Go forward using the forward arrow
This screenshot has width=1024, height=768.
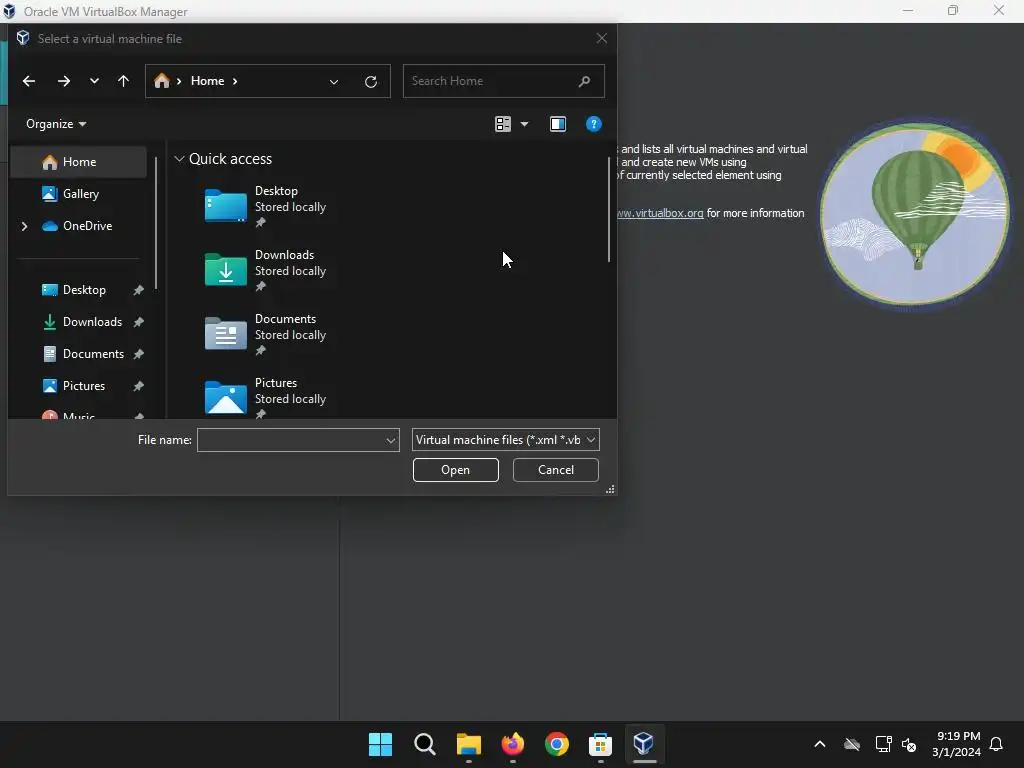(x=63, y=81)
